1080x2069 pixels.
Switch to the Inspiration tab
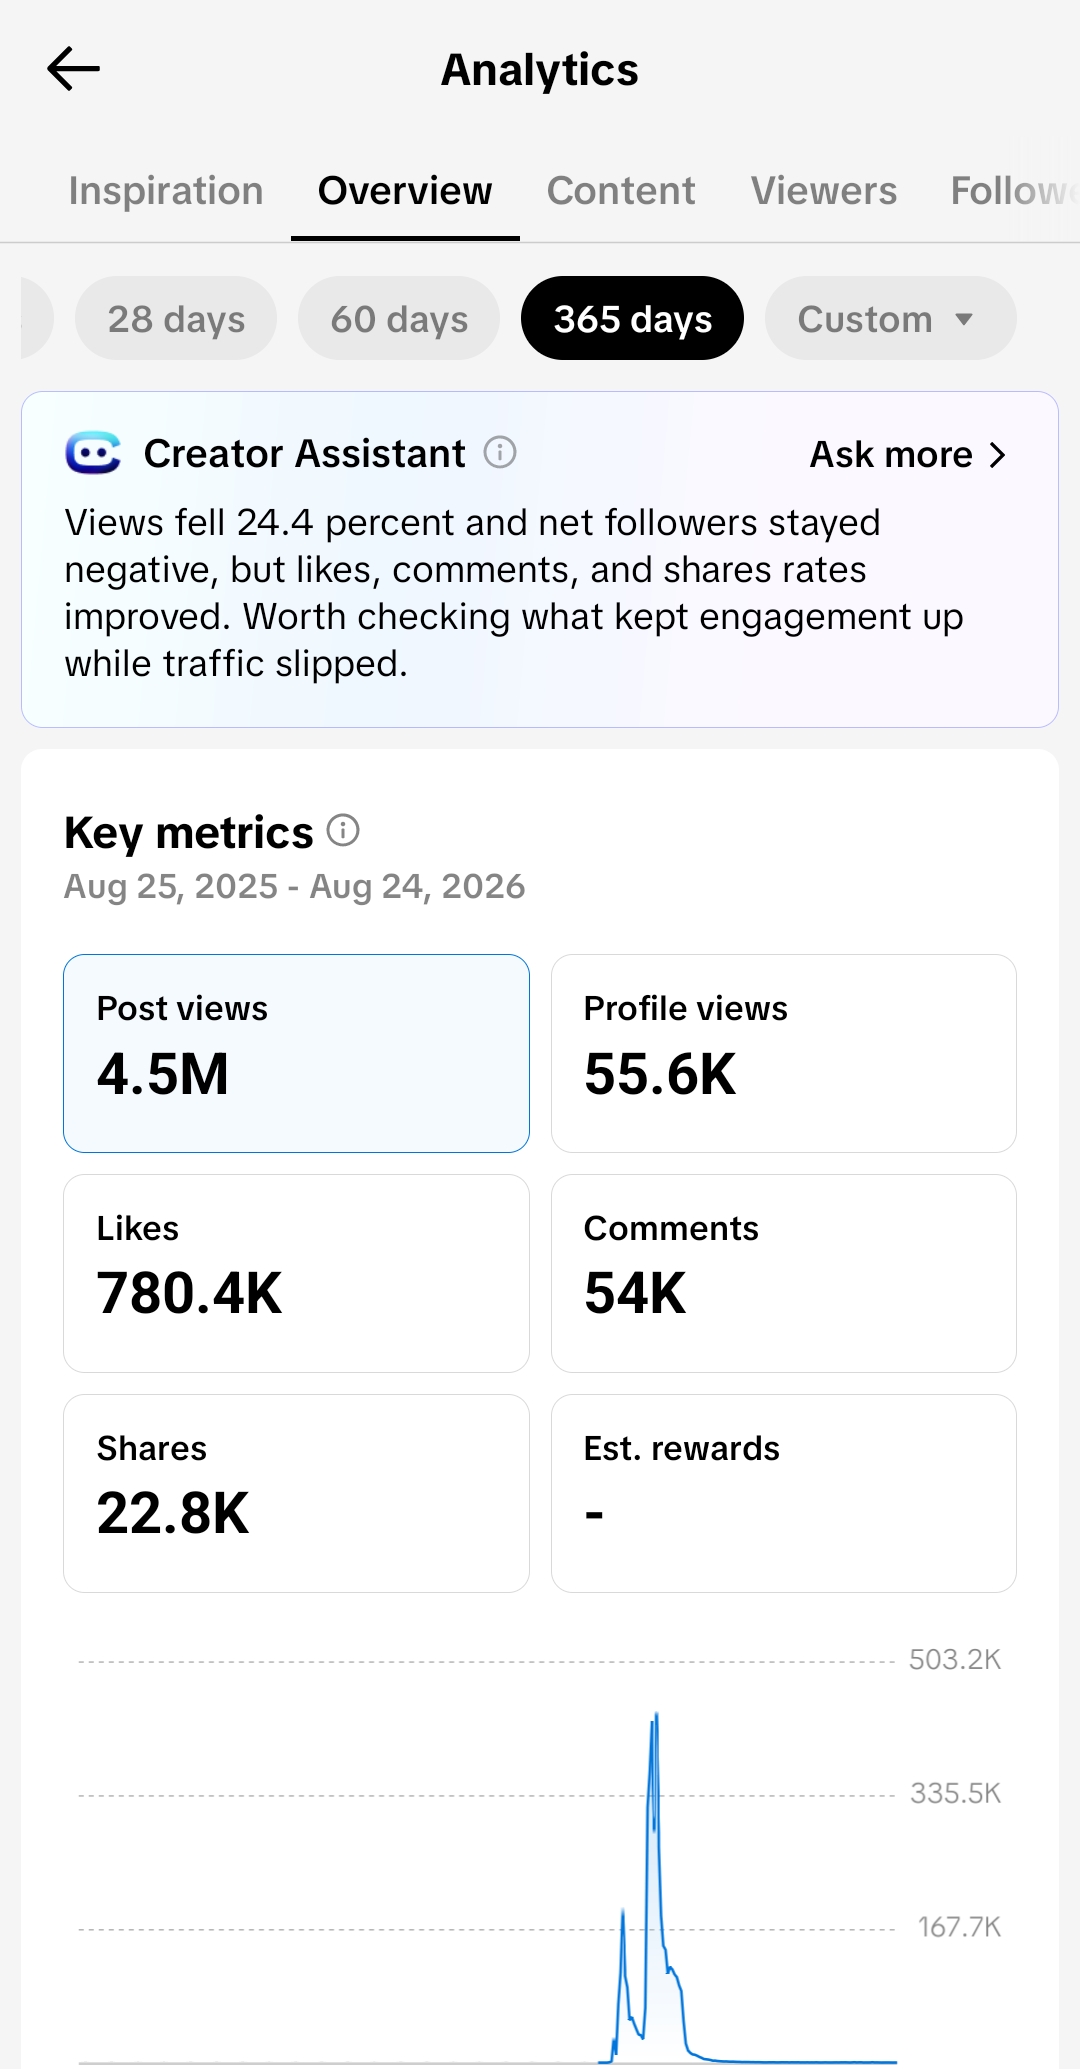click(166, 191)
